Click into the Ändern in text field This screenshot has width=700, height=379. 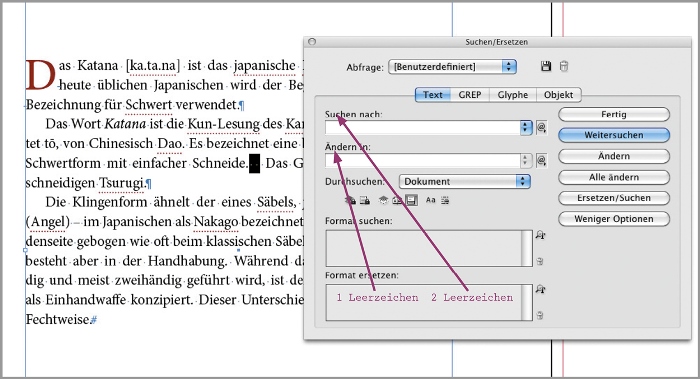[x=423, y=160]
